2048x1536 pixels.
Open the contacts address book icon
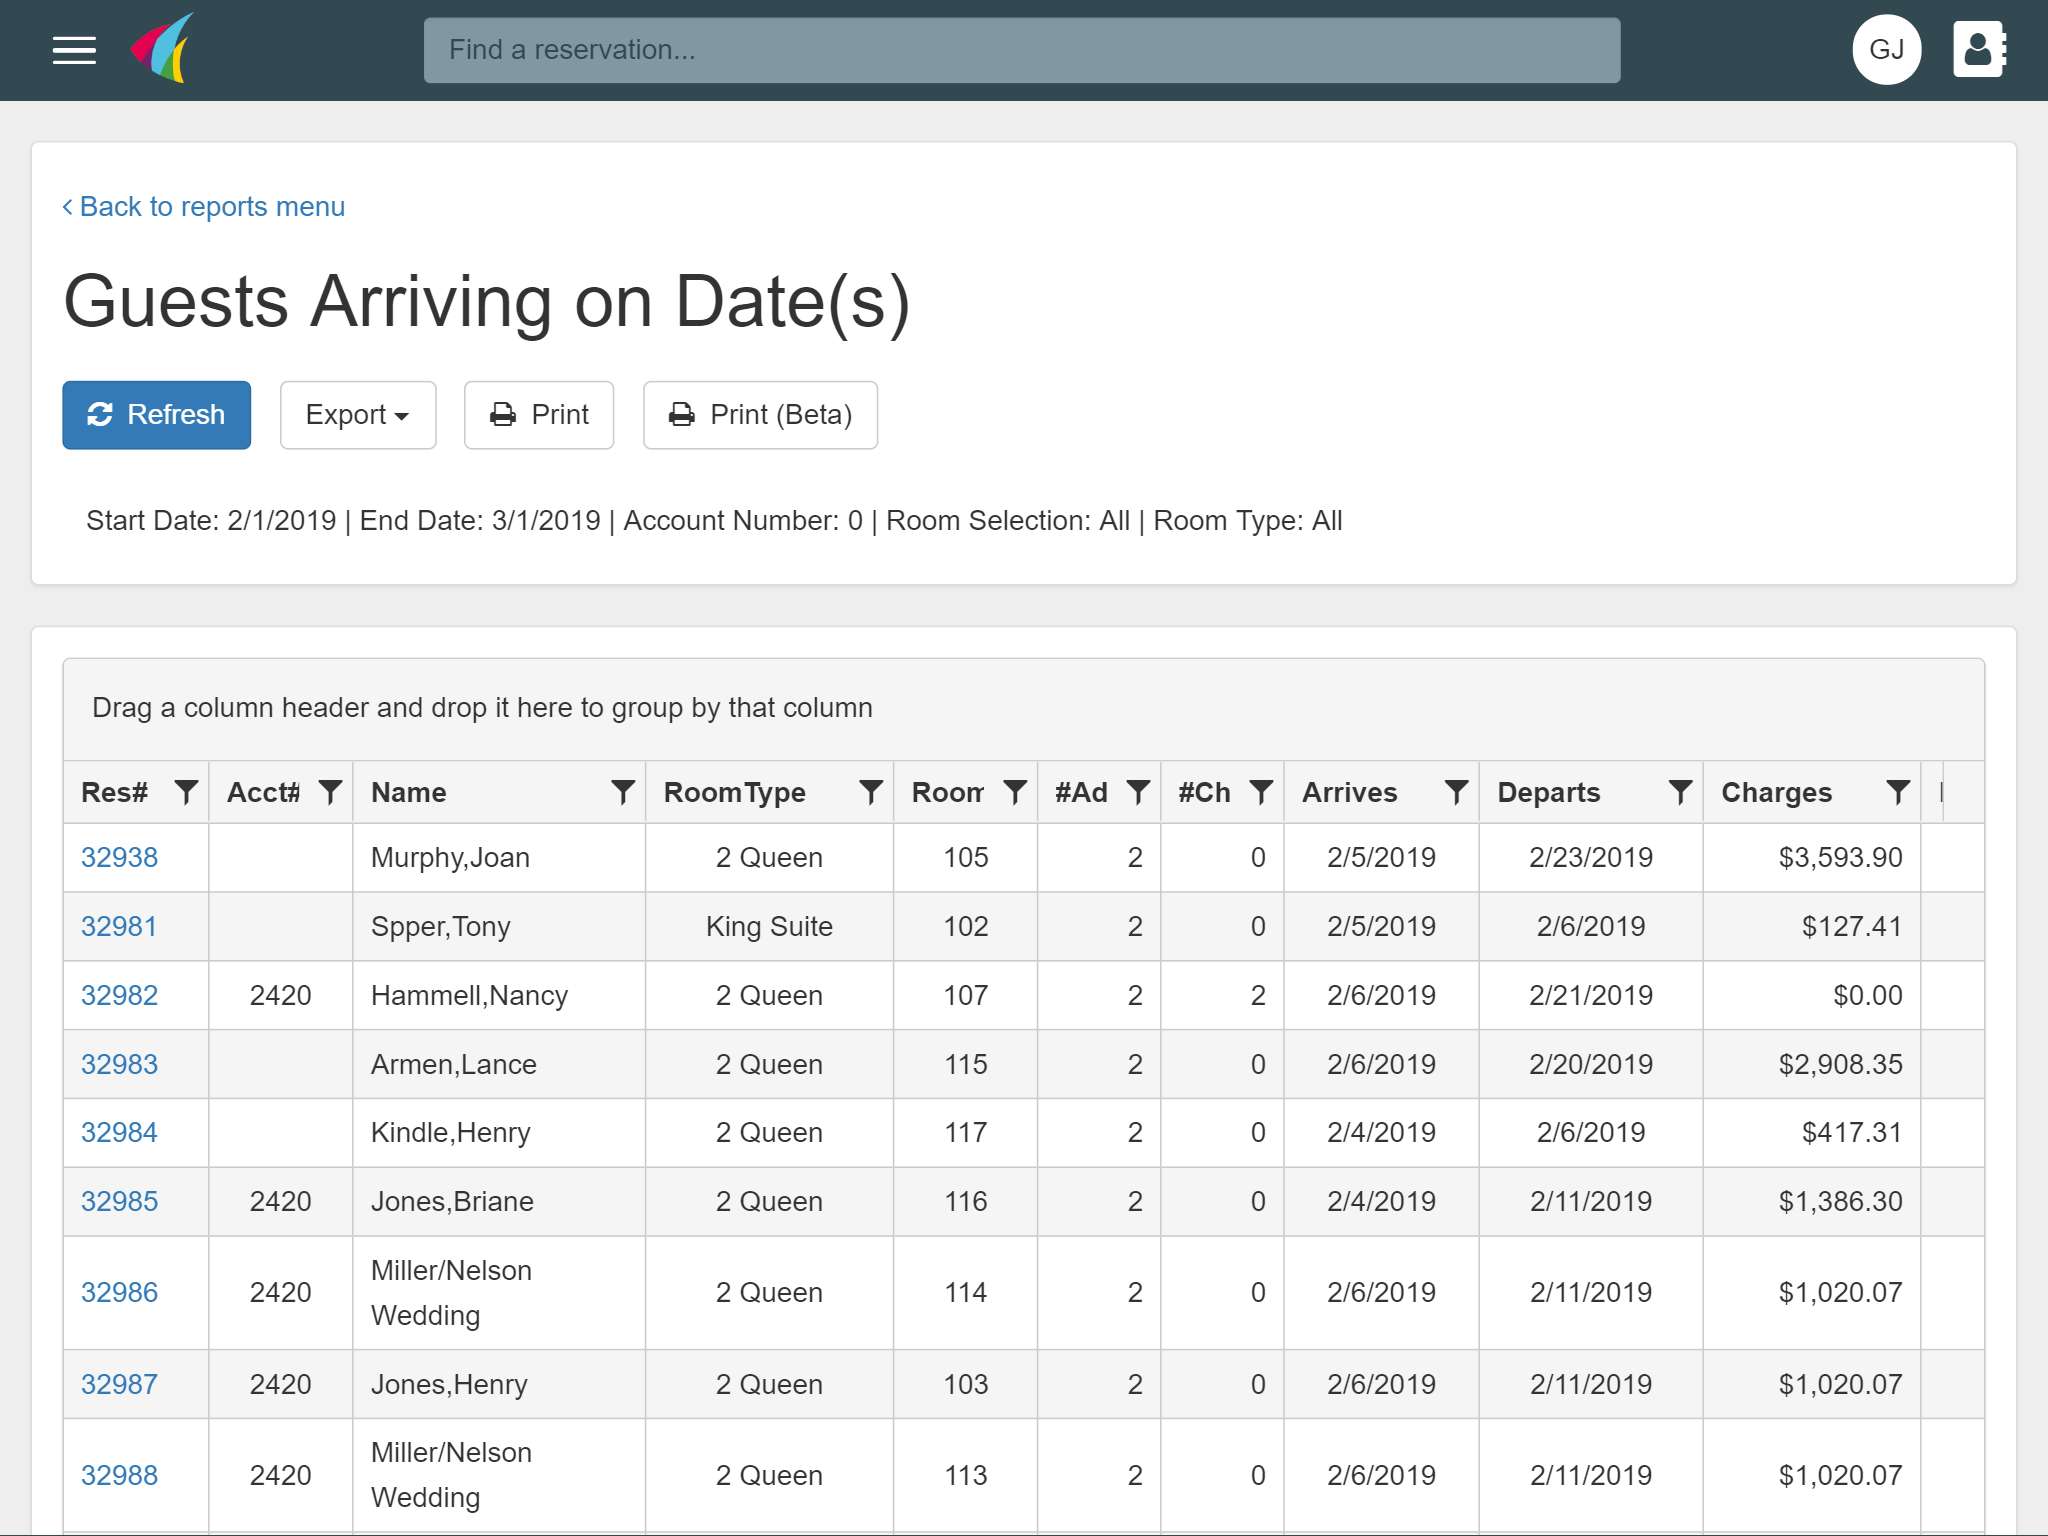tap(1980, 49)
